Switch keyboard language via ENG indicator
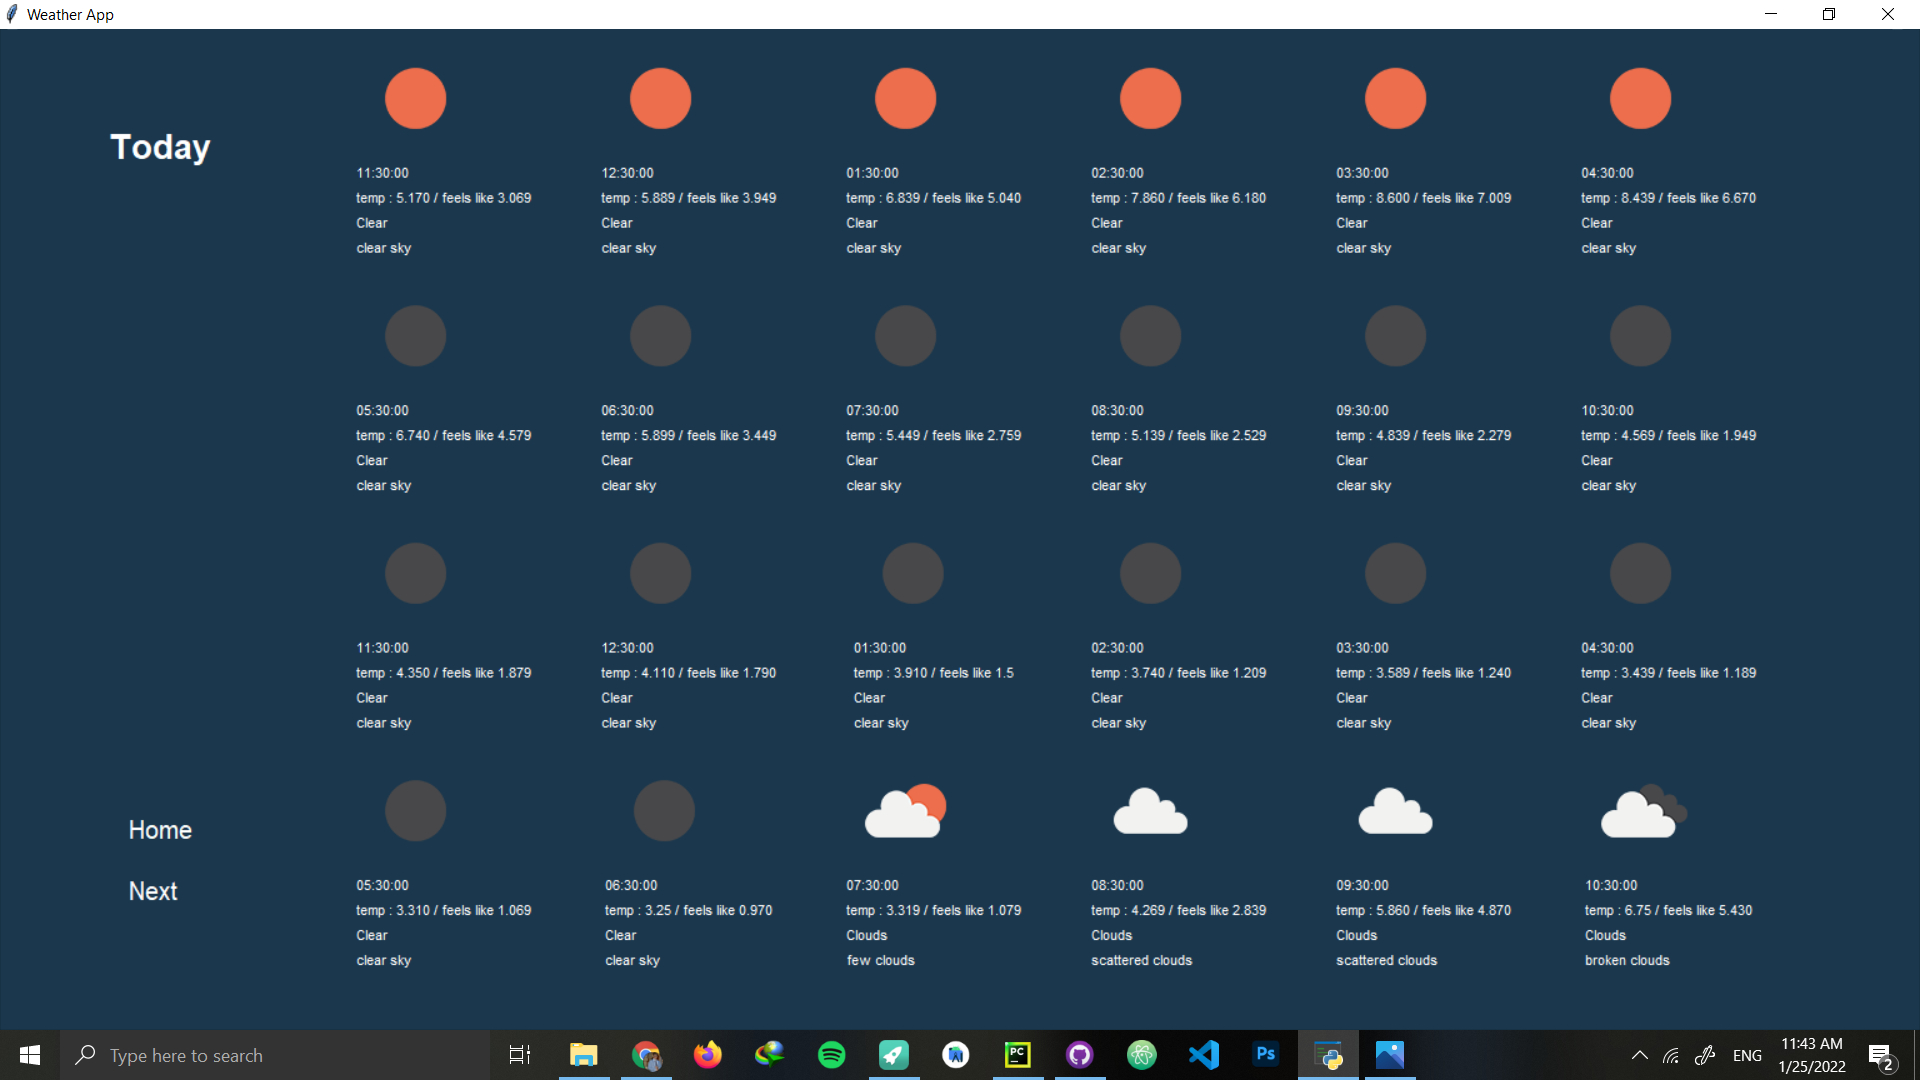Screen dimensions: 1920x1080 [1746, 1054]
